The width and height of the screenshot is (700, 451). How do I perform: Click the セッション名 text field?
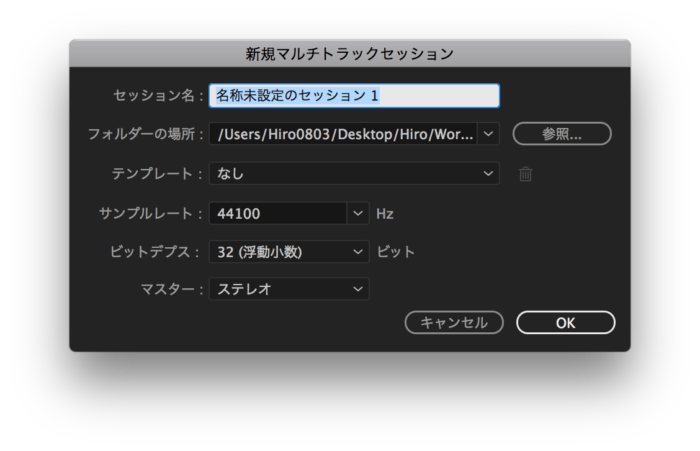click(x=354, y=96)
